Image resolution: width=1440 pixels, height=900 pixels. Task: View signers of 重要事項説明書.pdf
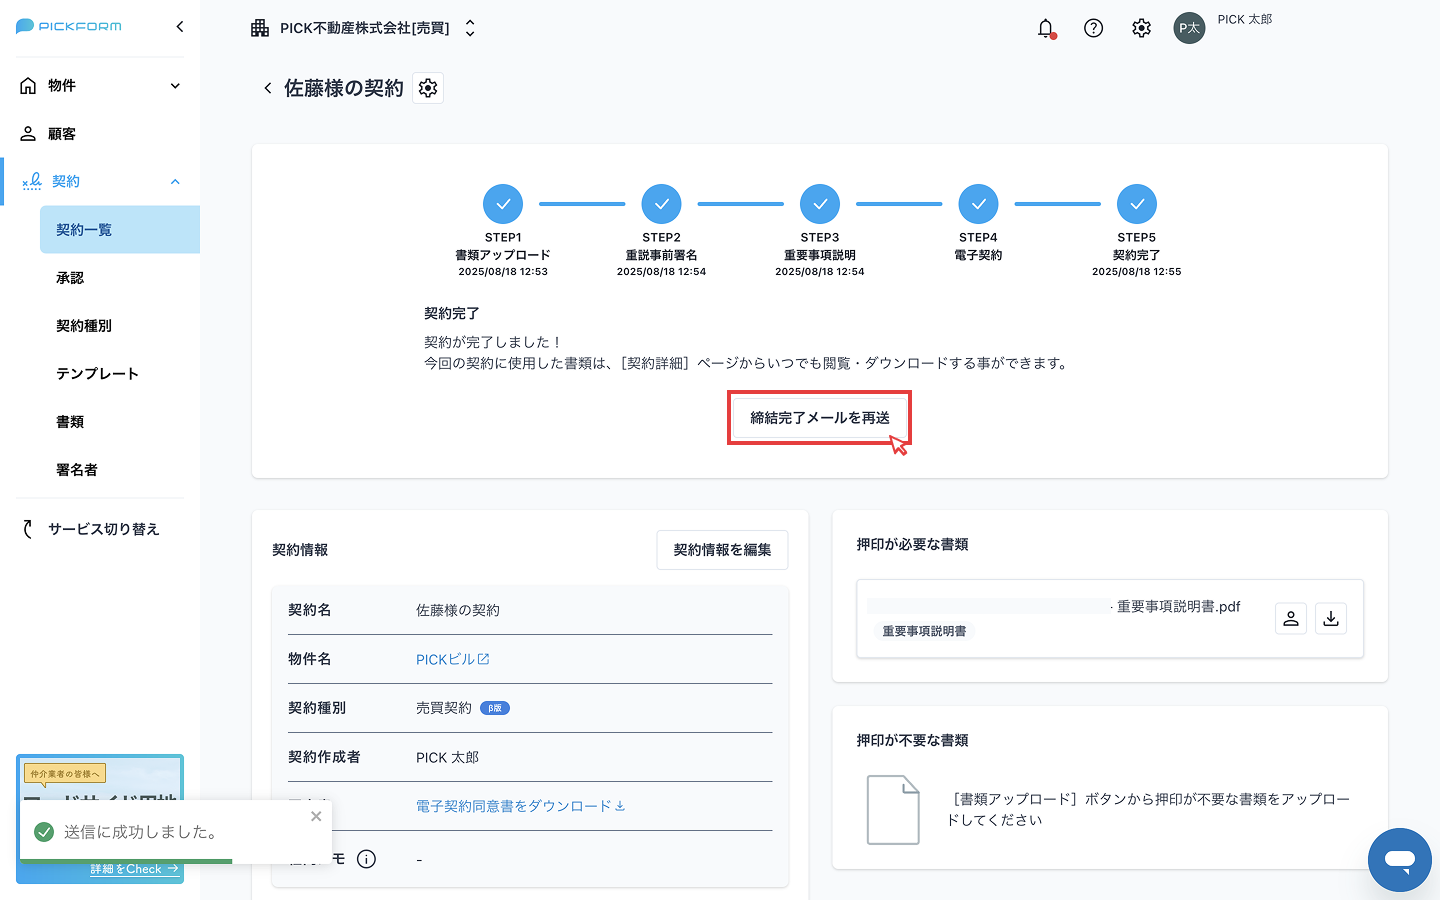click(x=1290, y=619)
